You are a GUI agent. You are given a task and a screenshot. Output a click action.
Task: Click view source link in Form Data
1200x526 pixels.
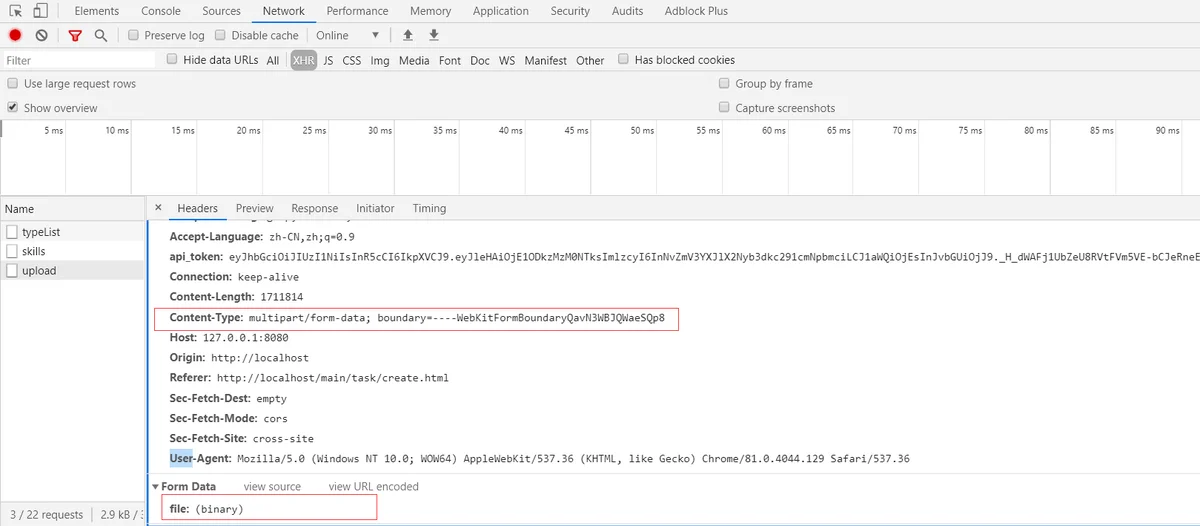272,487
